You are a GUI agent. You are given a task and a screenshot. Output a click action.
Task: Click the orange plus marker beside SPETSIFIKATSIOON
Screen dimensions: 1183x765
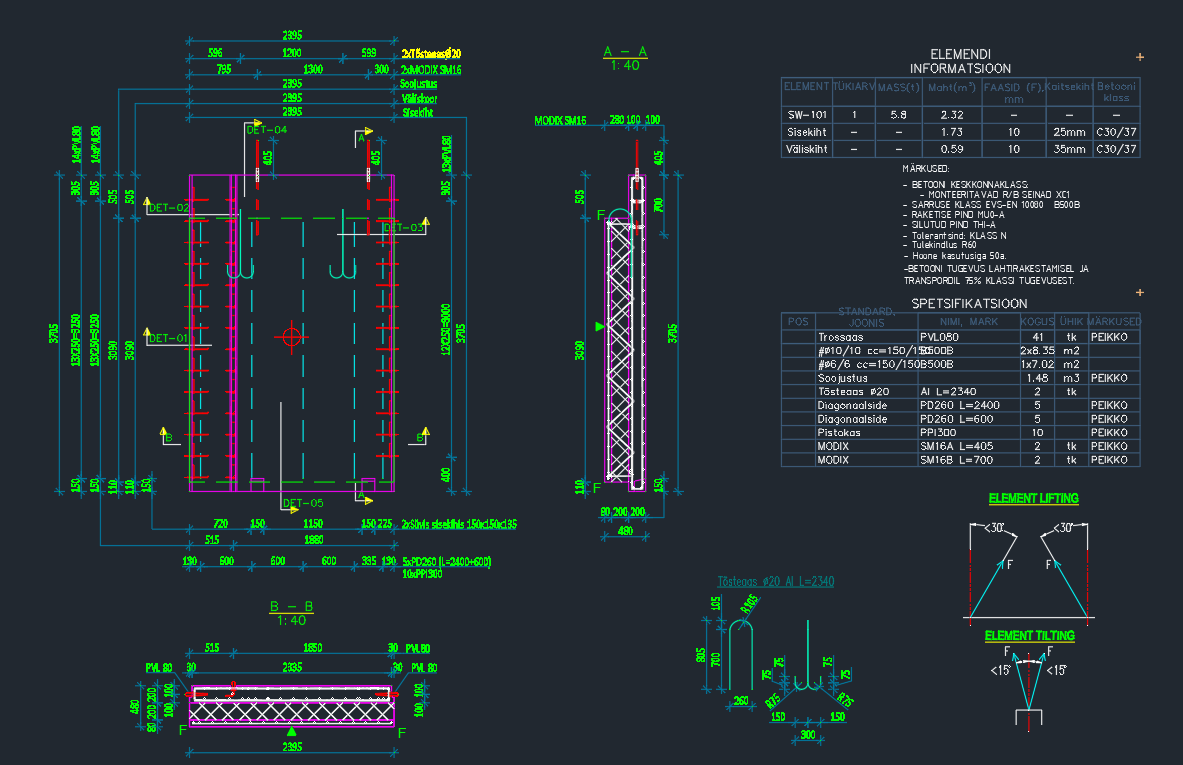click(x=1140, y=292)
